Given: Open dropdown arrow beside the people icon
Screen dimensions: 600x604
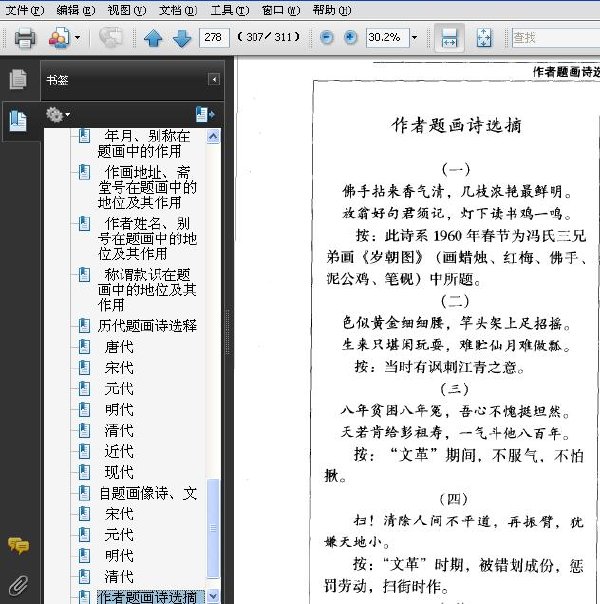Looking at the screenshot, I should tap(77, 38).
